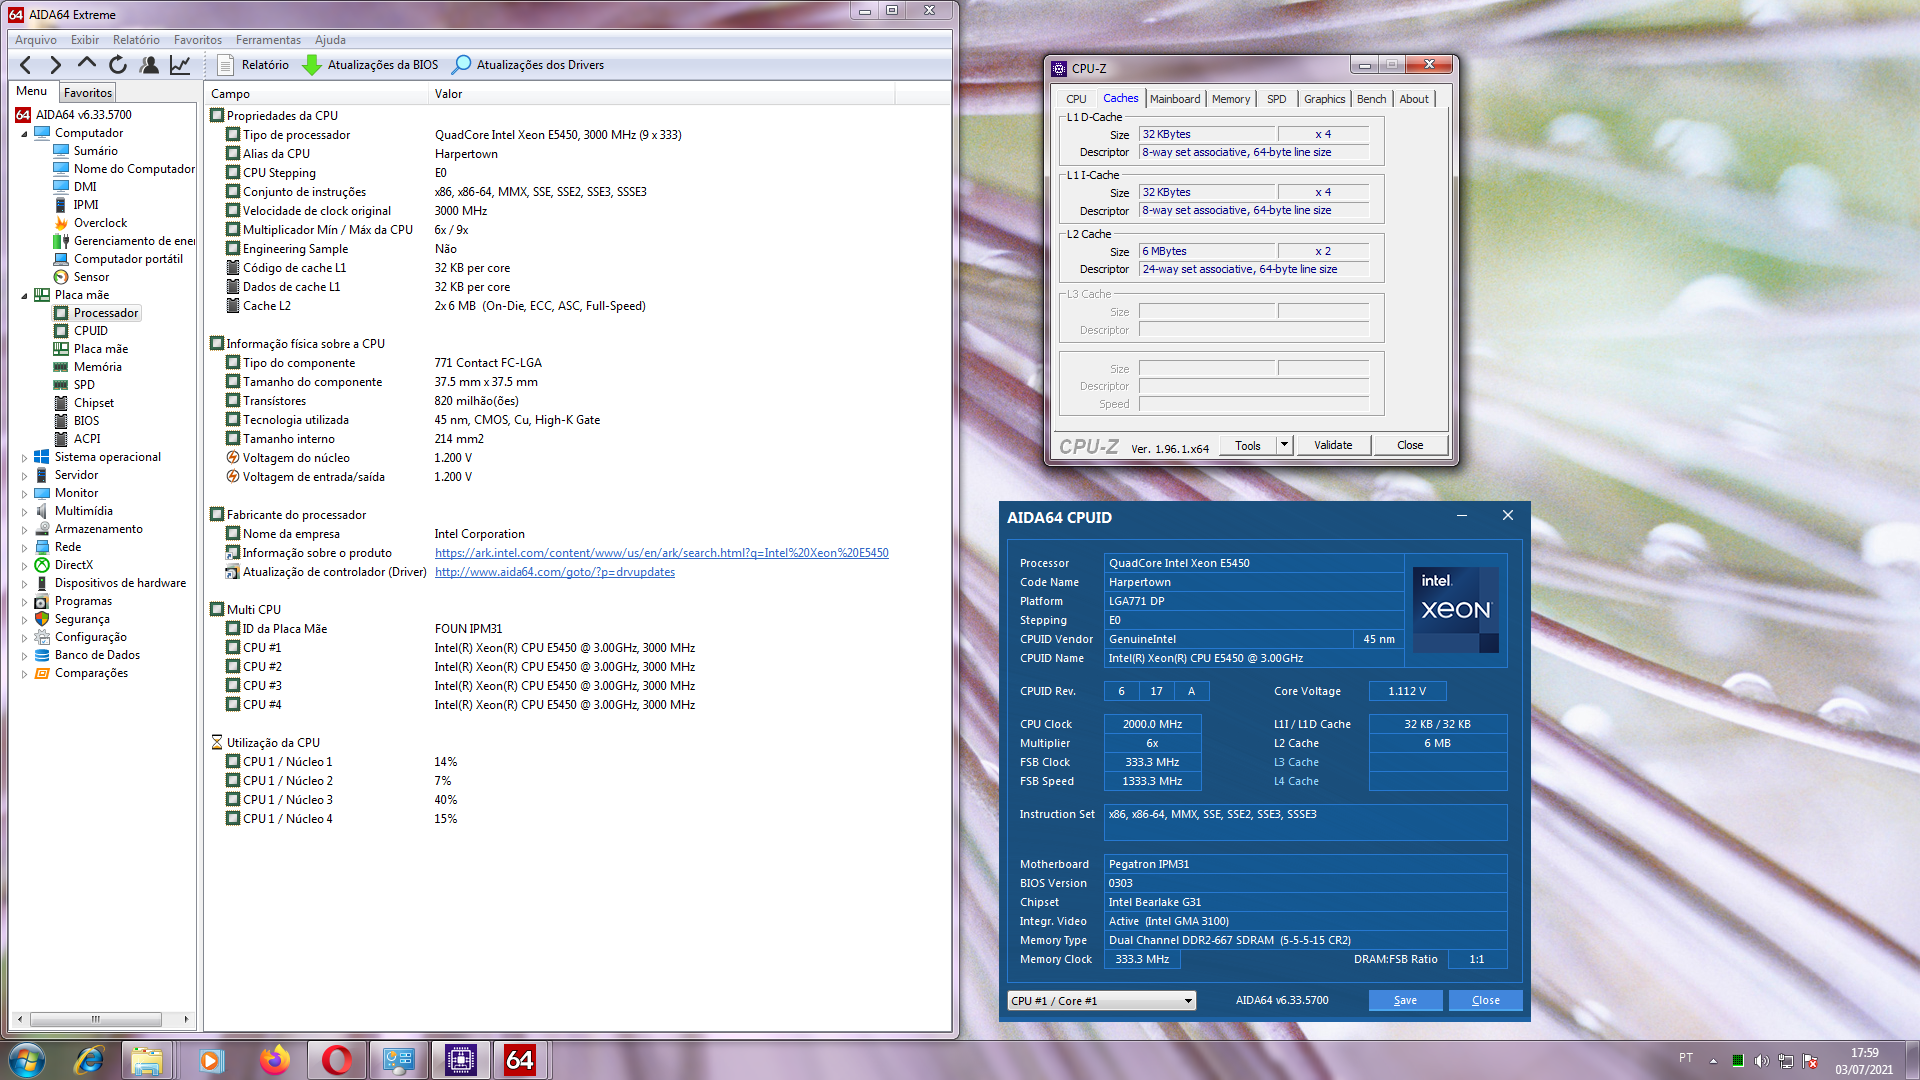Screen dimensions: 1920x1080
Task: Switch to the Favoritos sidebar tab
Action: [88, 93]
